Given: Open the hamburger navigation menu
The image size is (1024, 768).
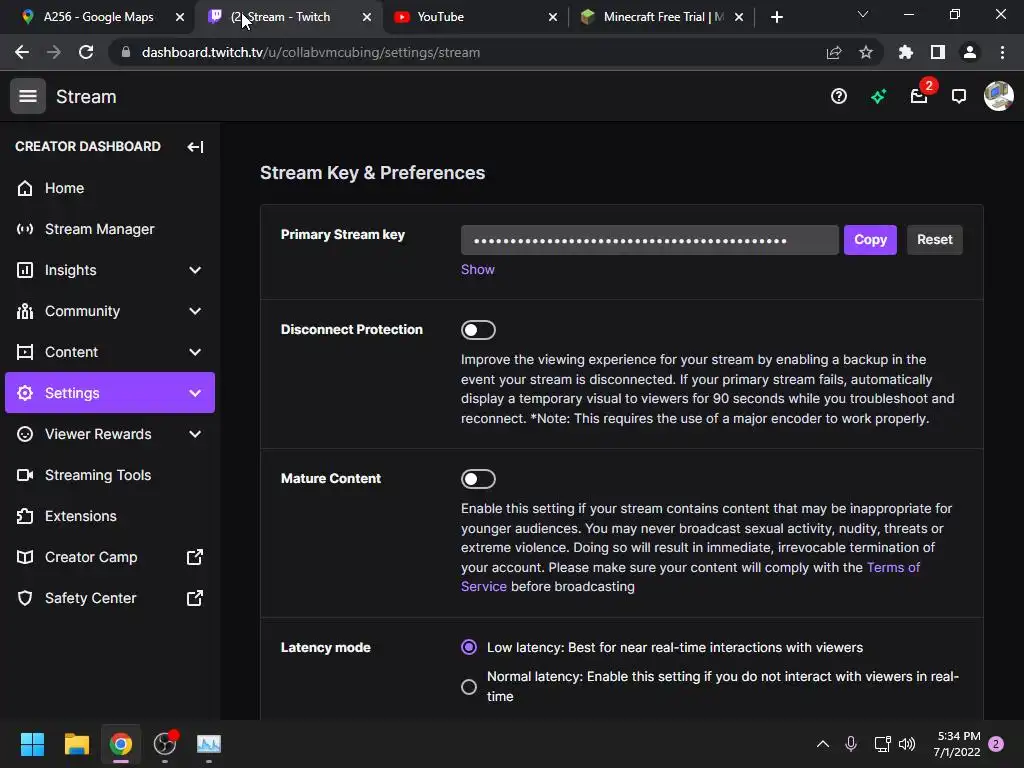Looking at the screenshot, I should point(27,96).
